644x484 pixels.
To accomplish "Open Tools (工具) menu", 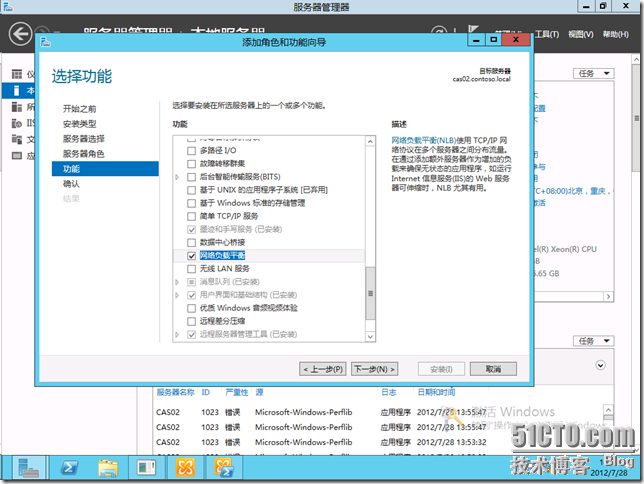I will (547, 35).
